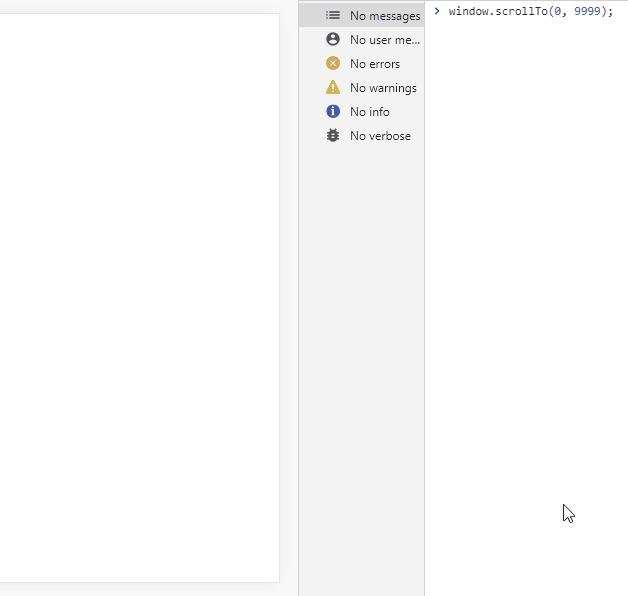Choose the "No errors" filter label
The width and height of the screenshot is (628, 596).
tap(374, 64)
